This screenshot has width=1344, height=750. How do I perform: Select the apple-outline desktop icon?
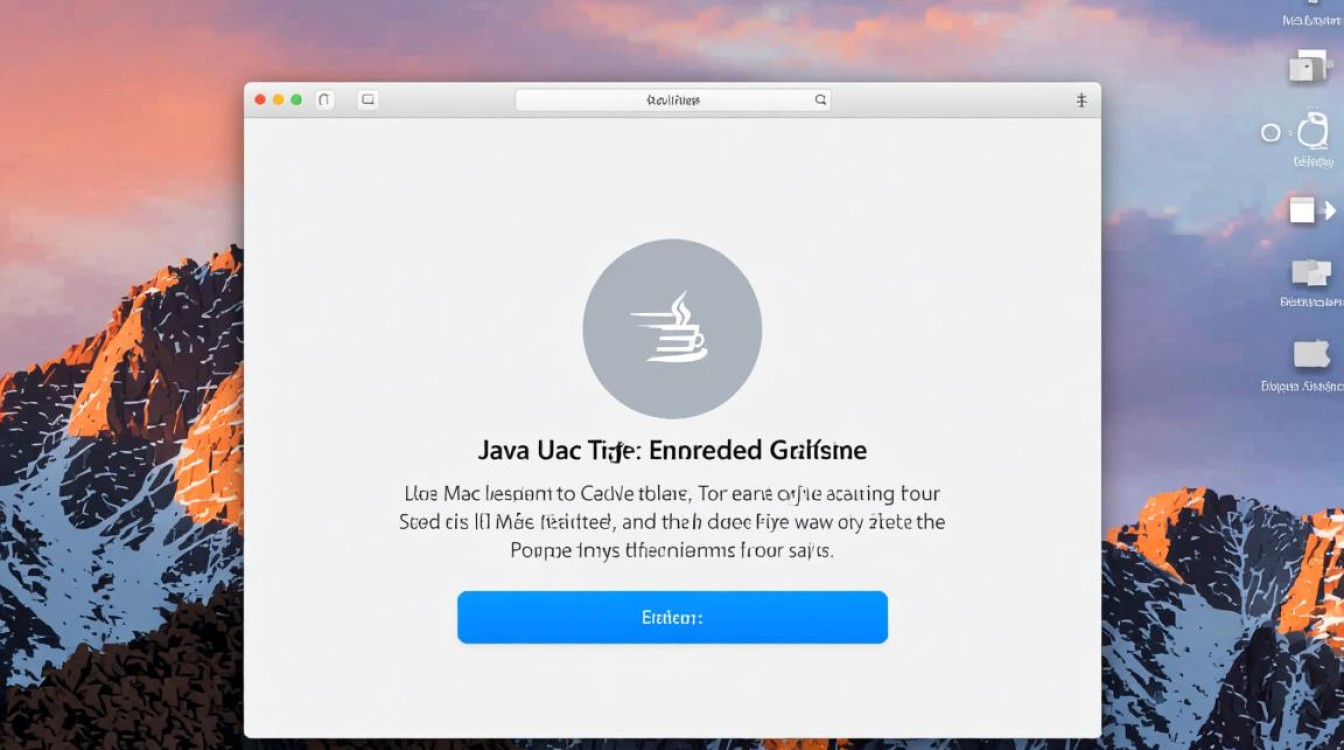1312,132
